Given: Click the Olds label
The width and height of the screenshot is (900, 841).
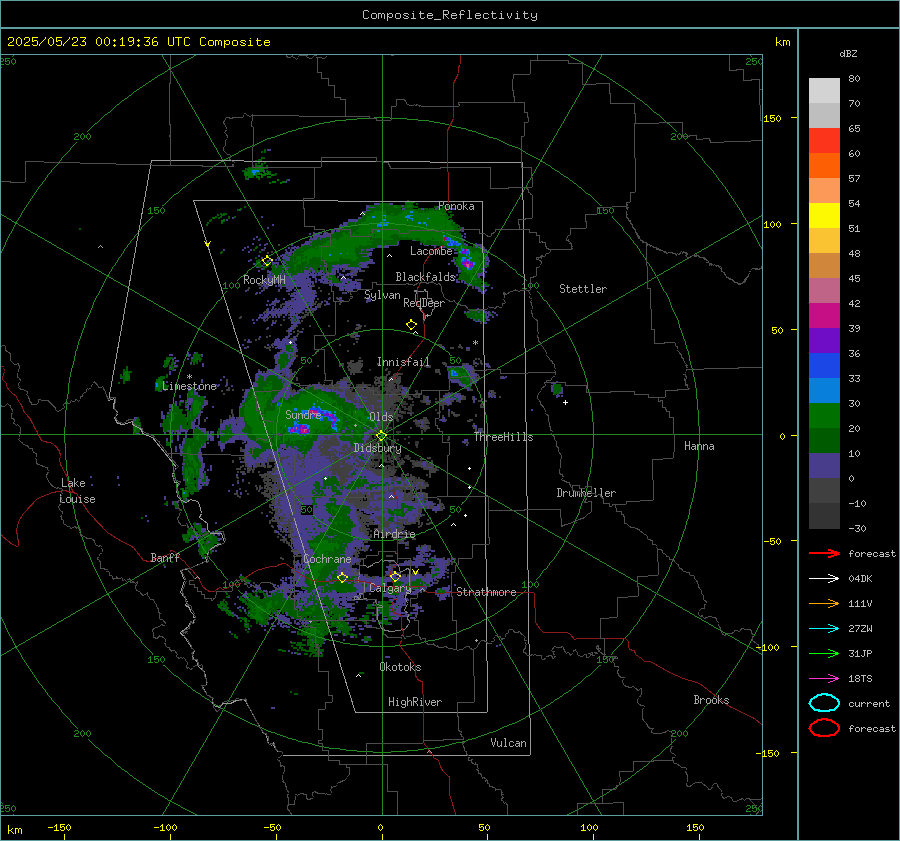Looking at the screenshot, I should (381, 417).
